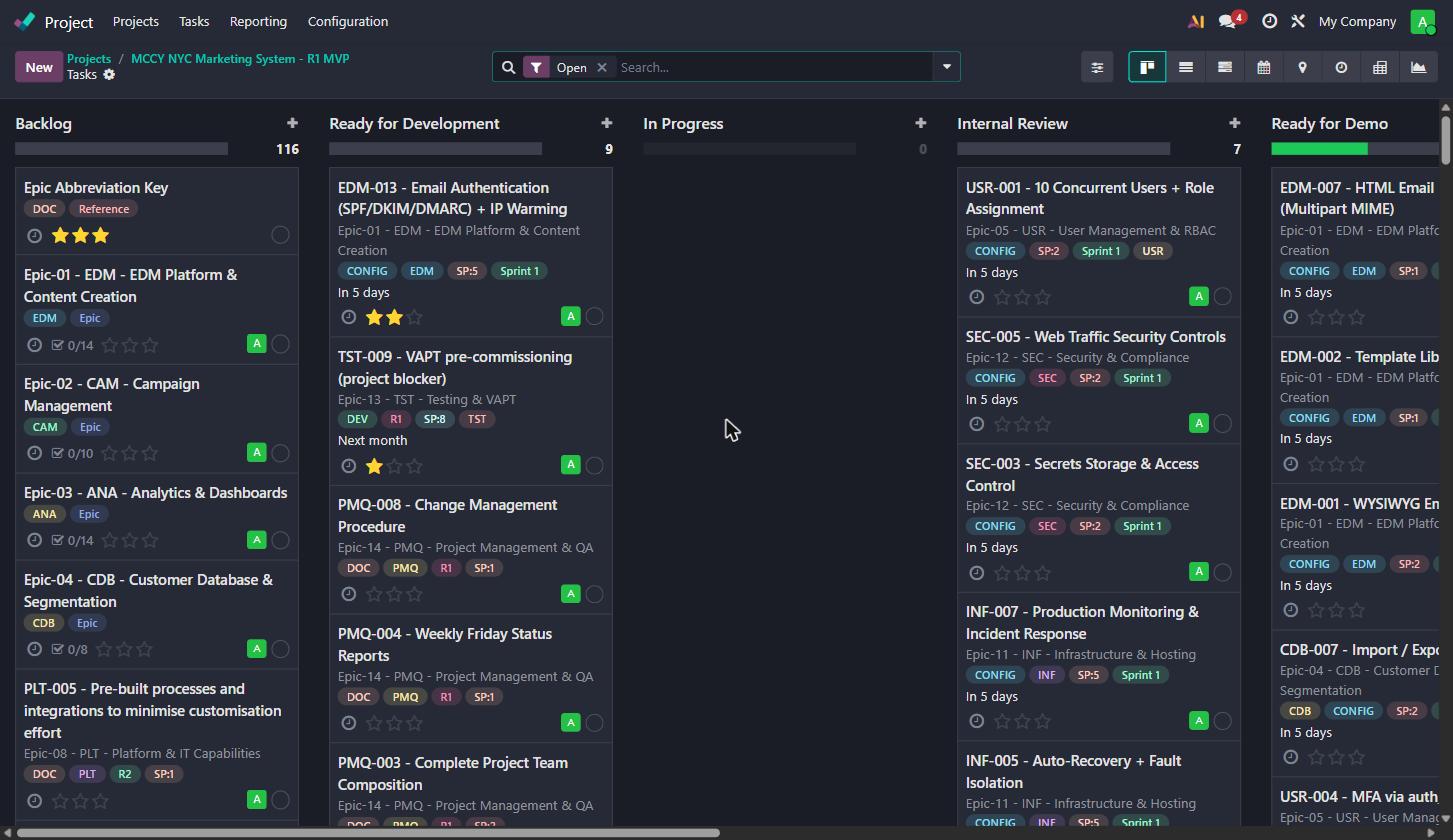Open the PMQ-008 Change Management Procedure card
The width and height of the screenshot is (1453, 840).
click(x=470, y=550)
